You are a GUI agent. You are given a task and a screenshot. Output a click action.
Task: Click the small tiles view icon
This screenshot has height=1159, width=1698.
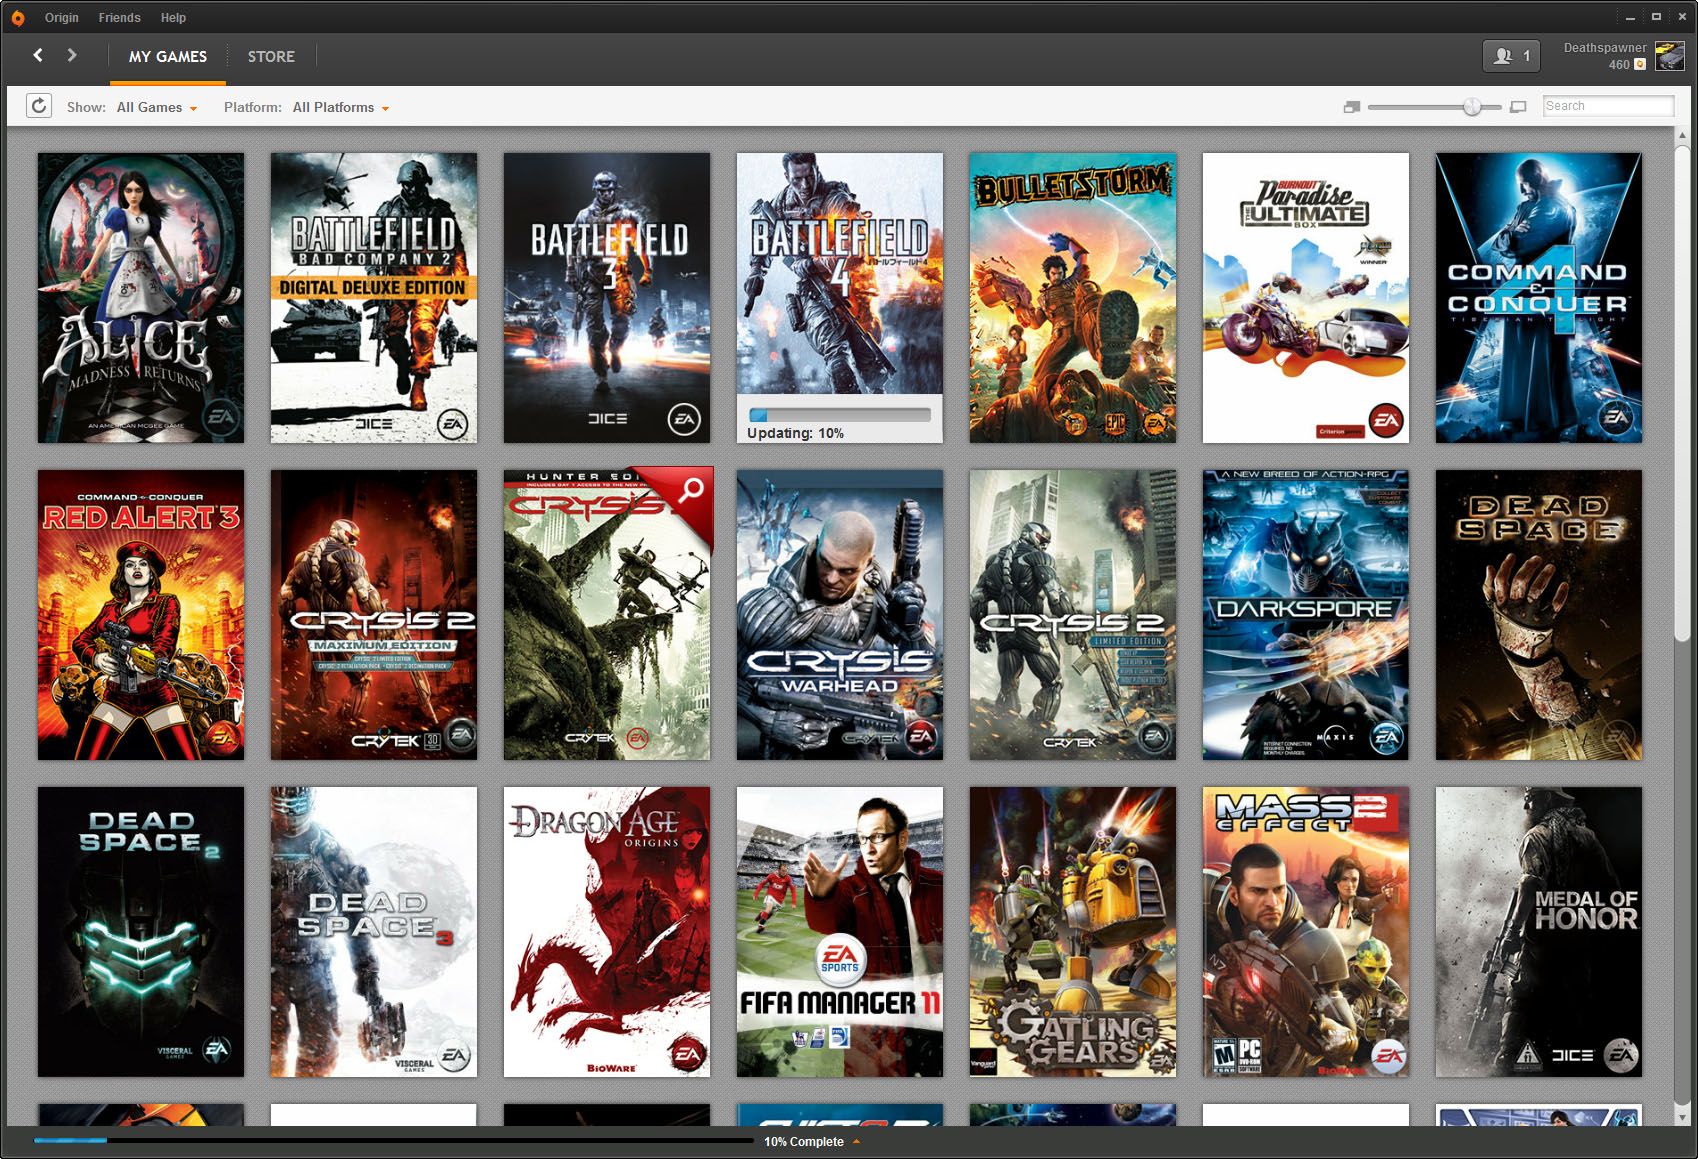[1352, 107]
